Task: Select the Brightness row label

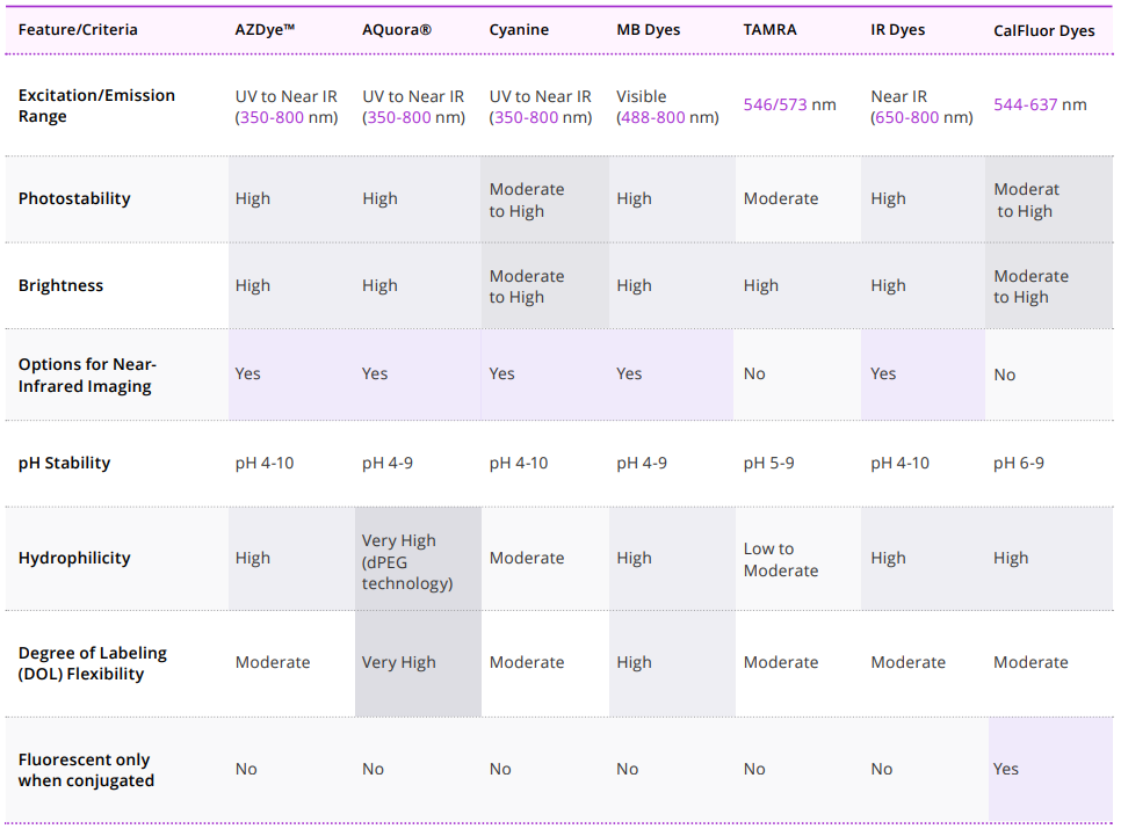Action: click(61, 285)
